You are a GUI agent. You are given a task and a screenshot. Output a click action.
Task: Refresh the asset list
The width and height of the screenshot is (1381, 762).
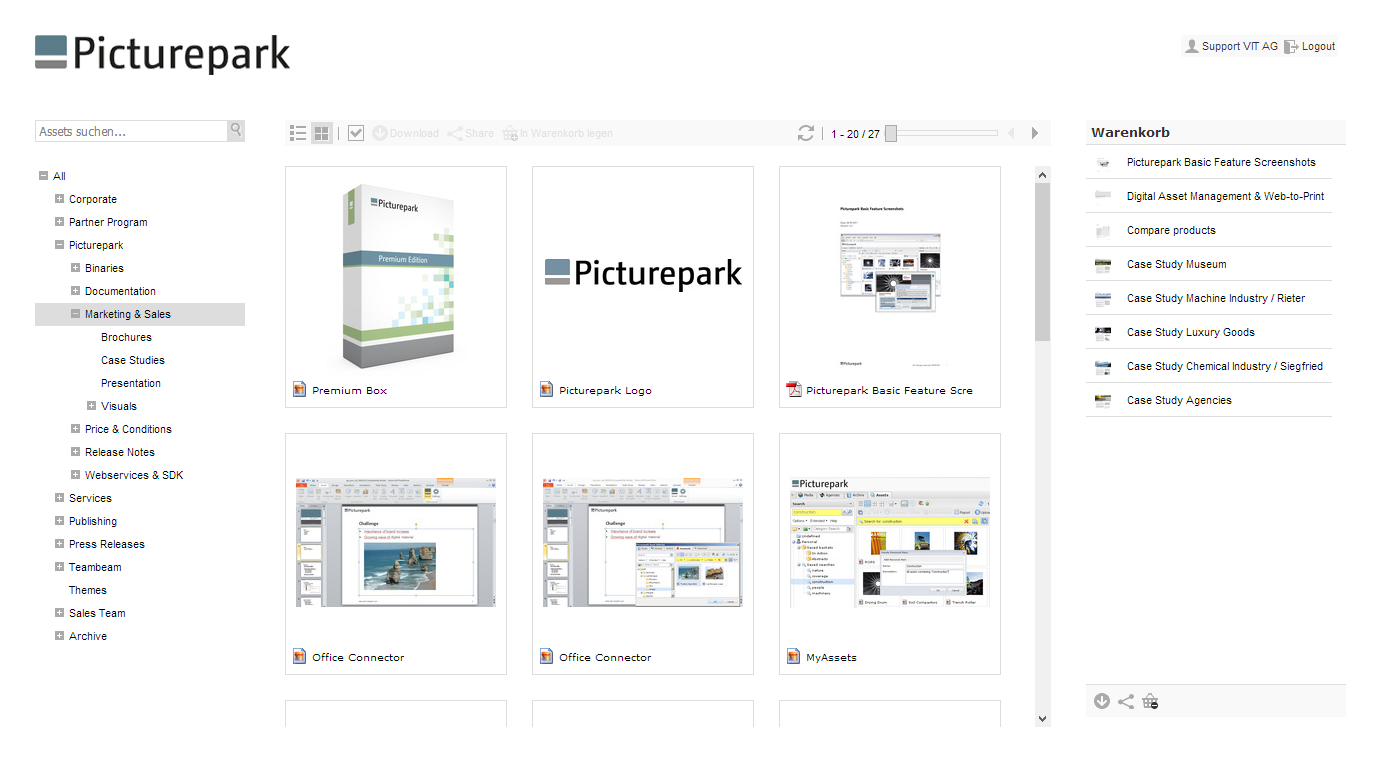pyautogui.click(x=806, y=133)
